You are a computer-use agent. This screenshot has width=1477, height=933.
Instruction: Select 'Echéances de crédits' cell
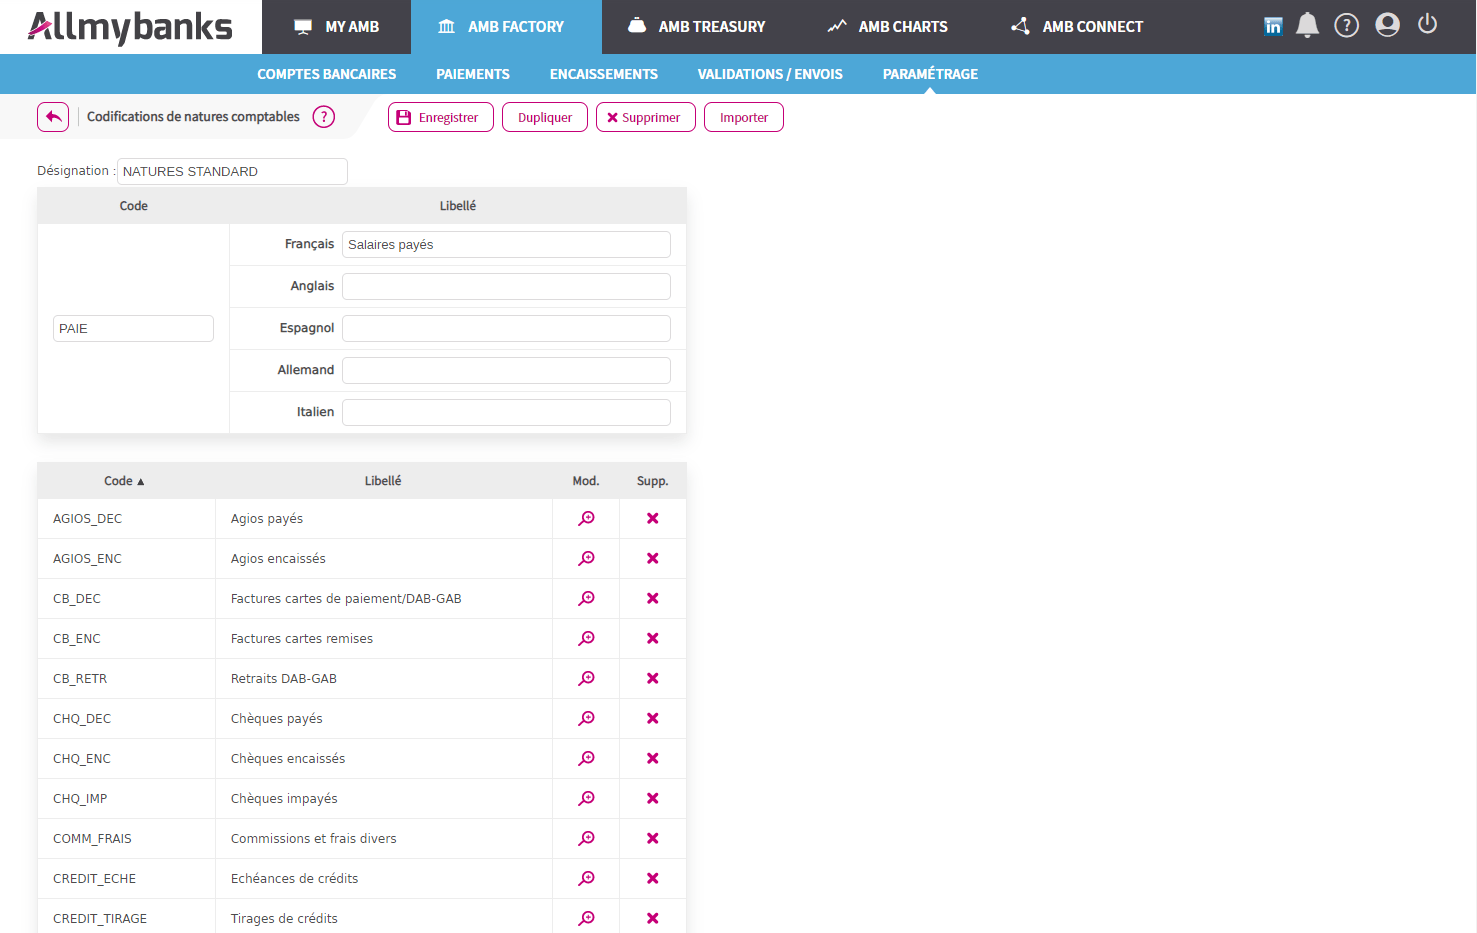tap(384, 878)
